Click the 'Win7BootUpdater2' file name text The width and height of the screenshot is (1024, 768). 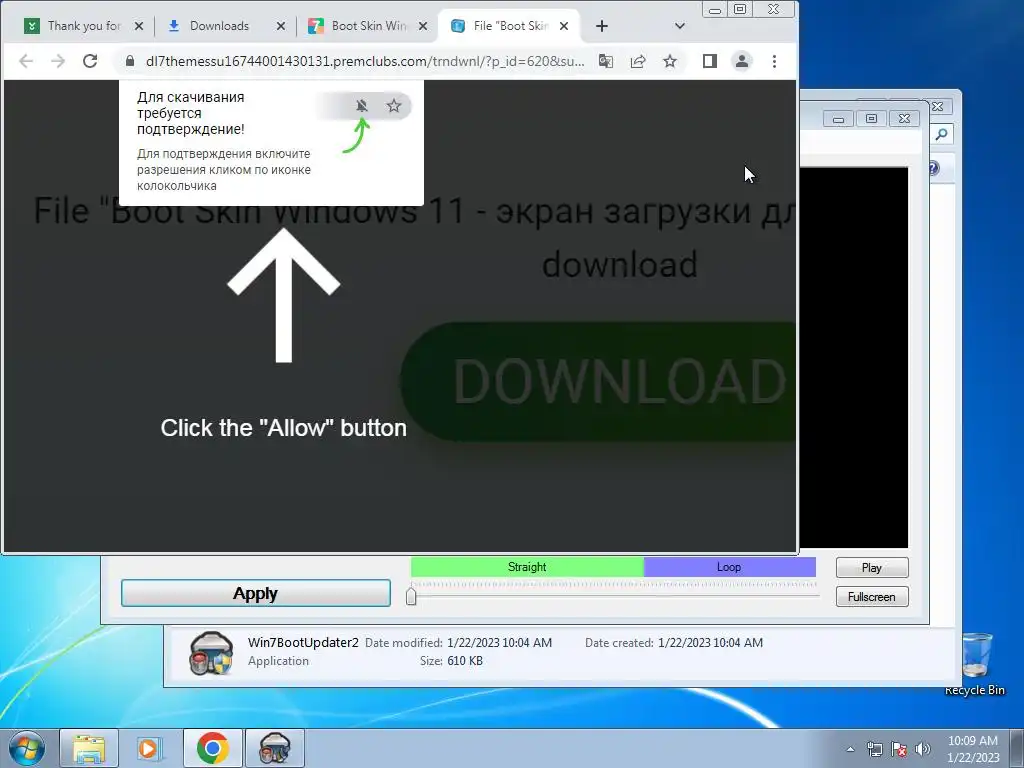coord(303,643)
